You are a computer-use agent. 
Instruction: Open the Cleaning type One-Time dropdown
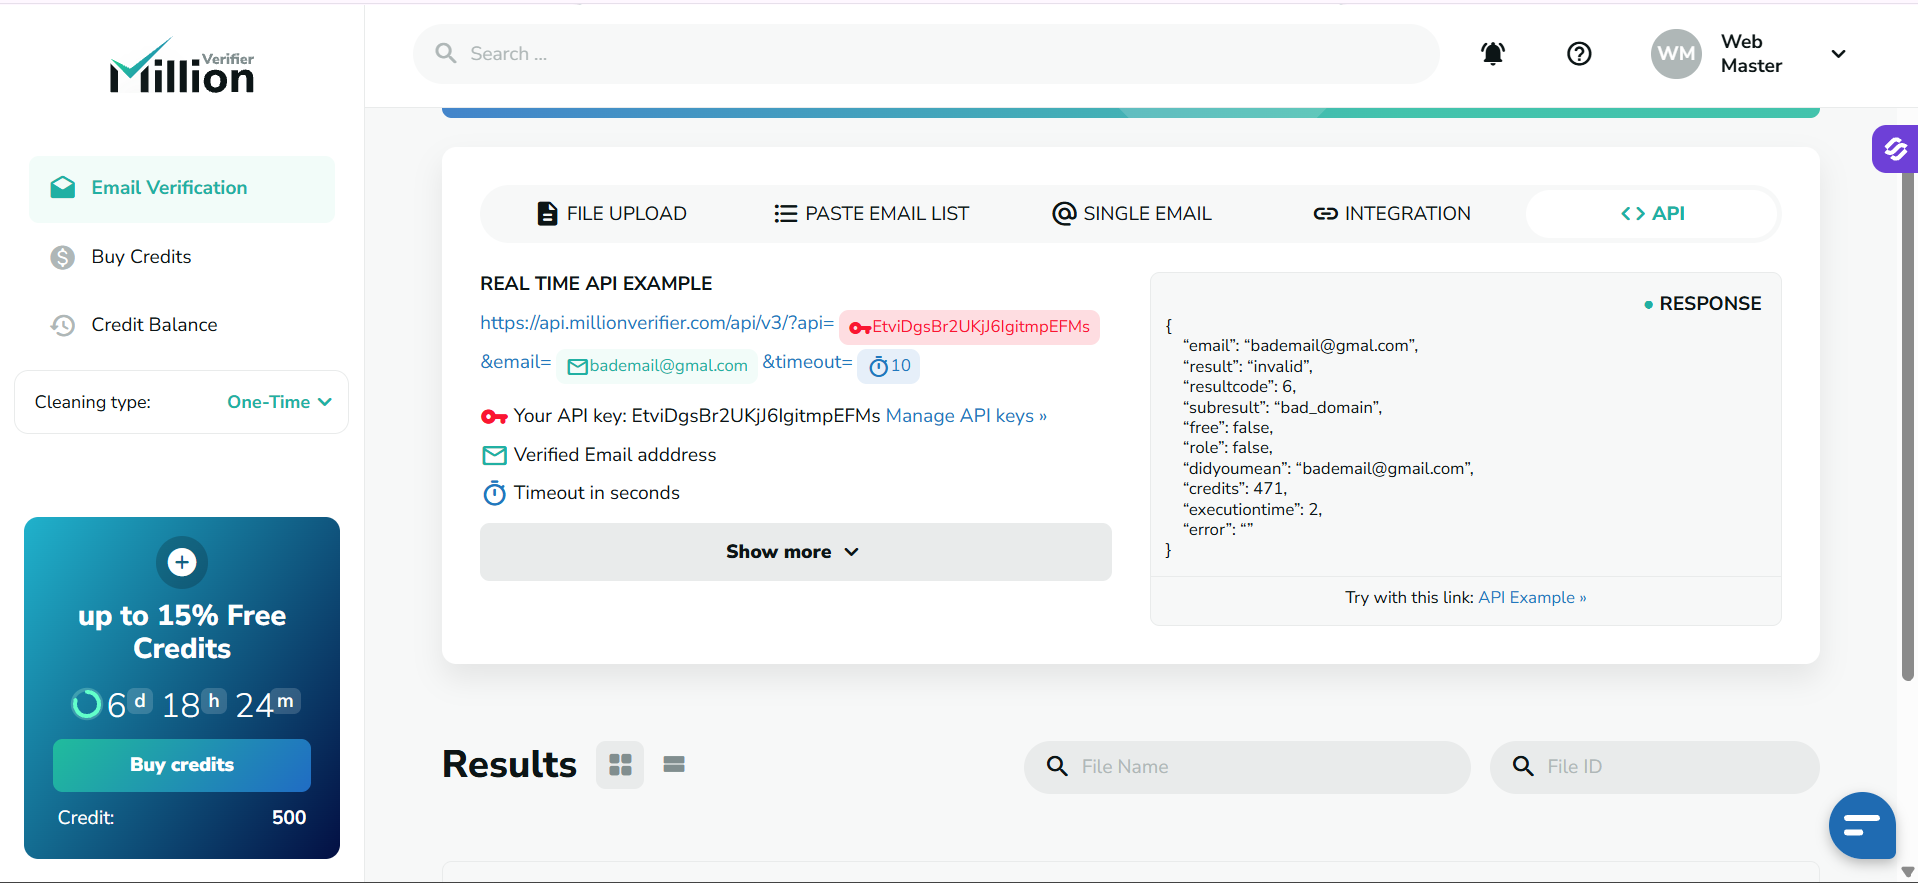(x=279, y=402)
